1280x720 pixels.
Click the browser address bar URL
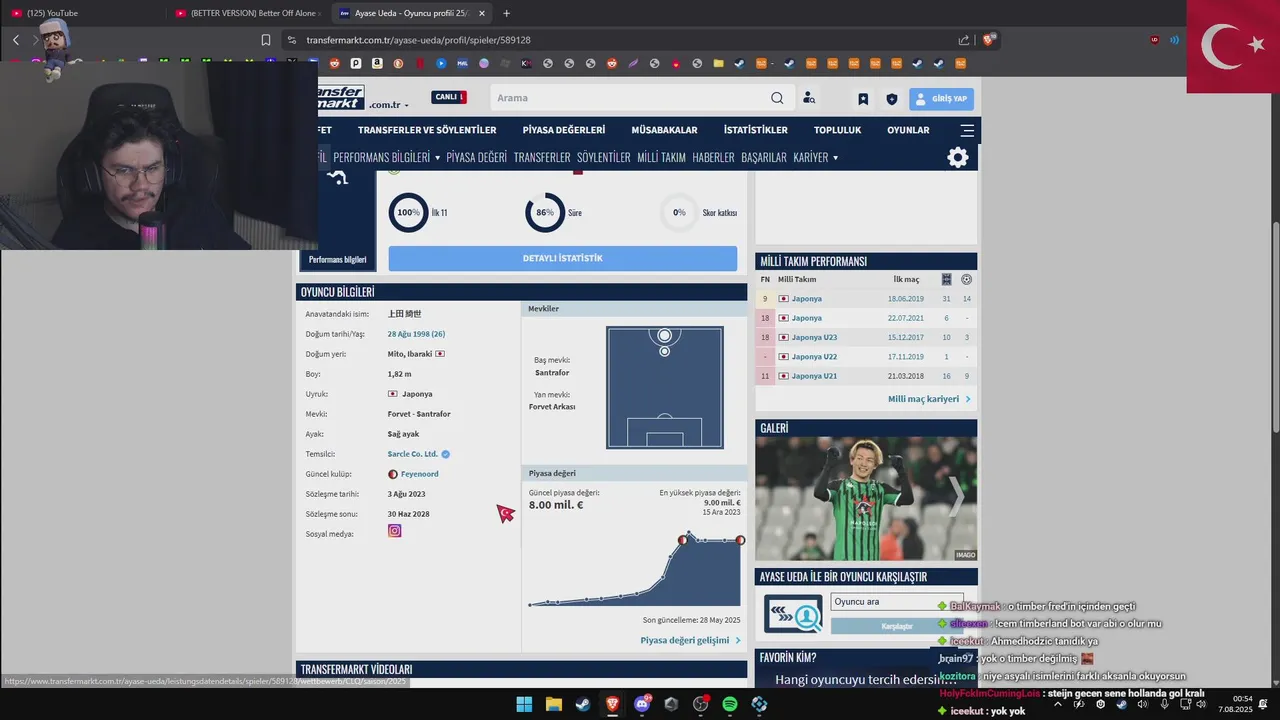418,40
